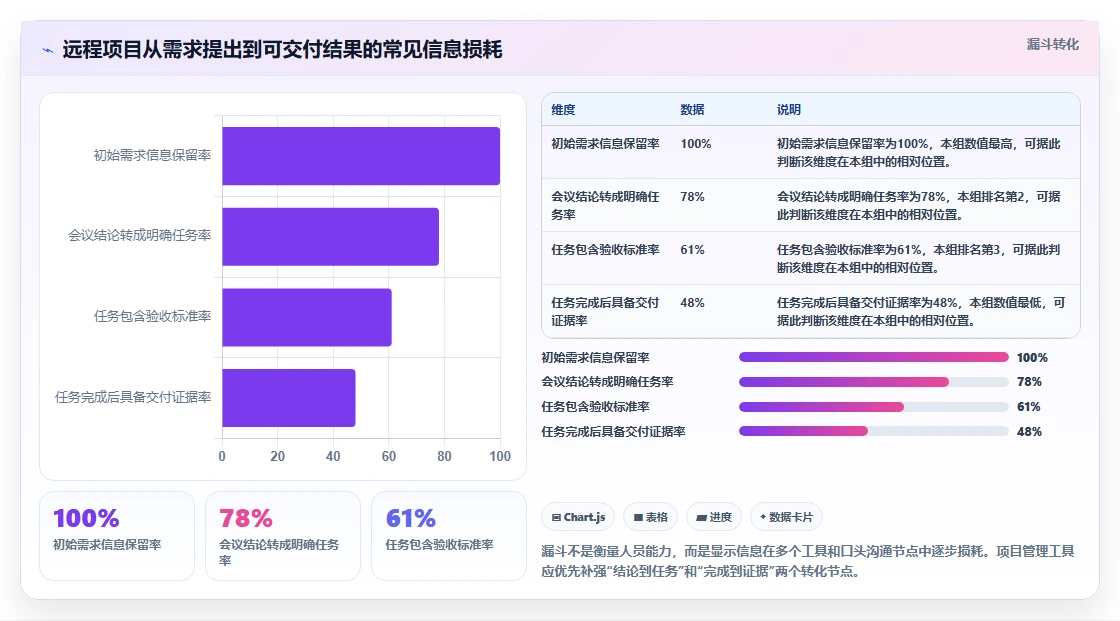Click the 说明 table column header
Image resolution: width=1120 pixels, height=621 pixels.
coord(789,109)
